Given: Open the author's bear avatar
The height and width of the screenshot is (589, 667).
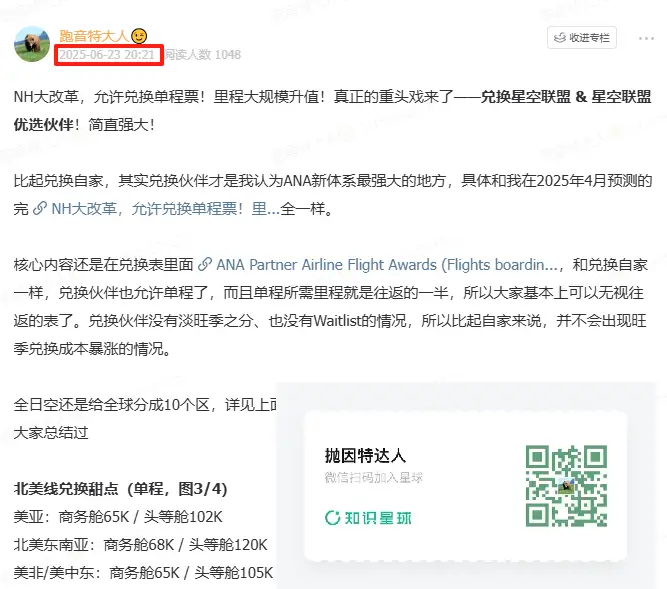Looking at the screenshot, I should [32, 44].
